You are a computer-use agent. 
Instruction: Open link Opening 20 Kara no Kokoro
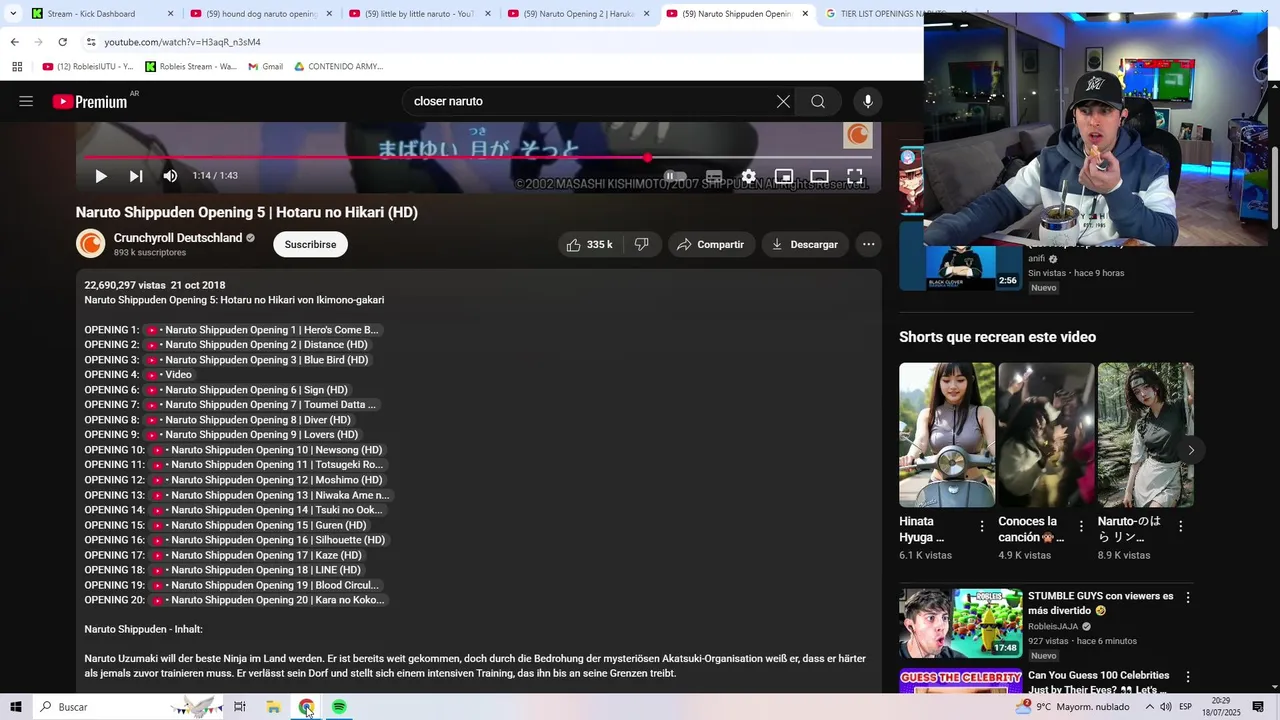269,600
